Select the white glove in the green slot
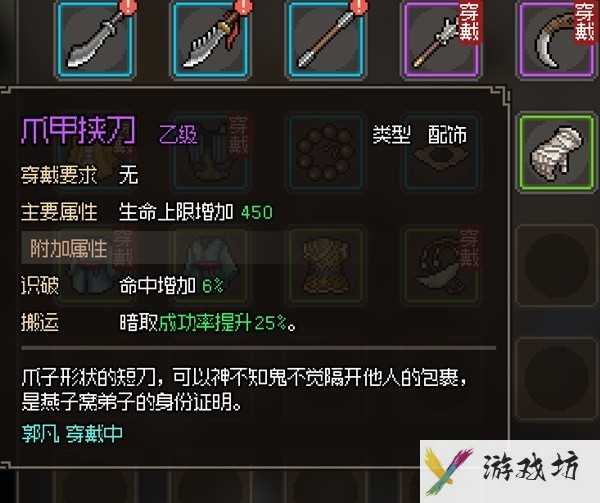 coord(557,152)
